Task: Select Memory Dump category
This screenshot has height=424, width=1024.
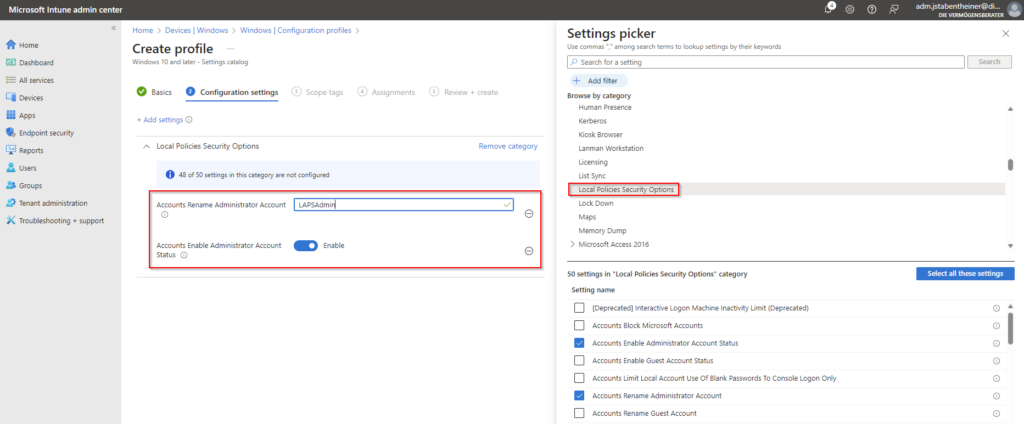Action: click(x=601, y=231)
